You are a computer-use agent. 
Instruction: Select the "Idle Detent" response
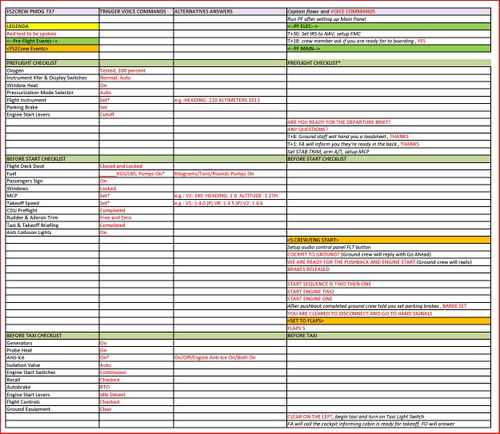click(x=136, y=395)
